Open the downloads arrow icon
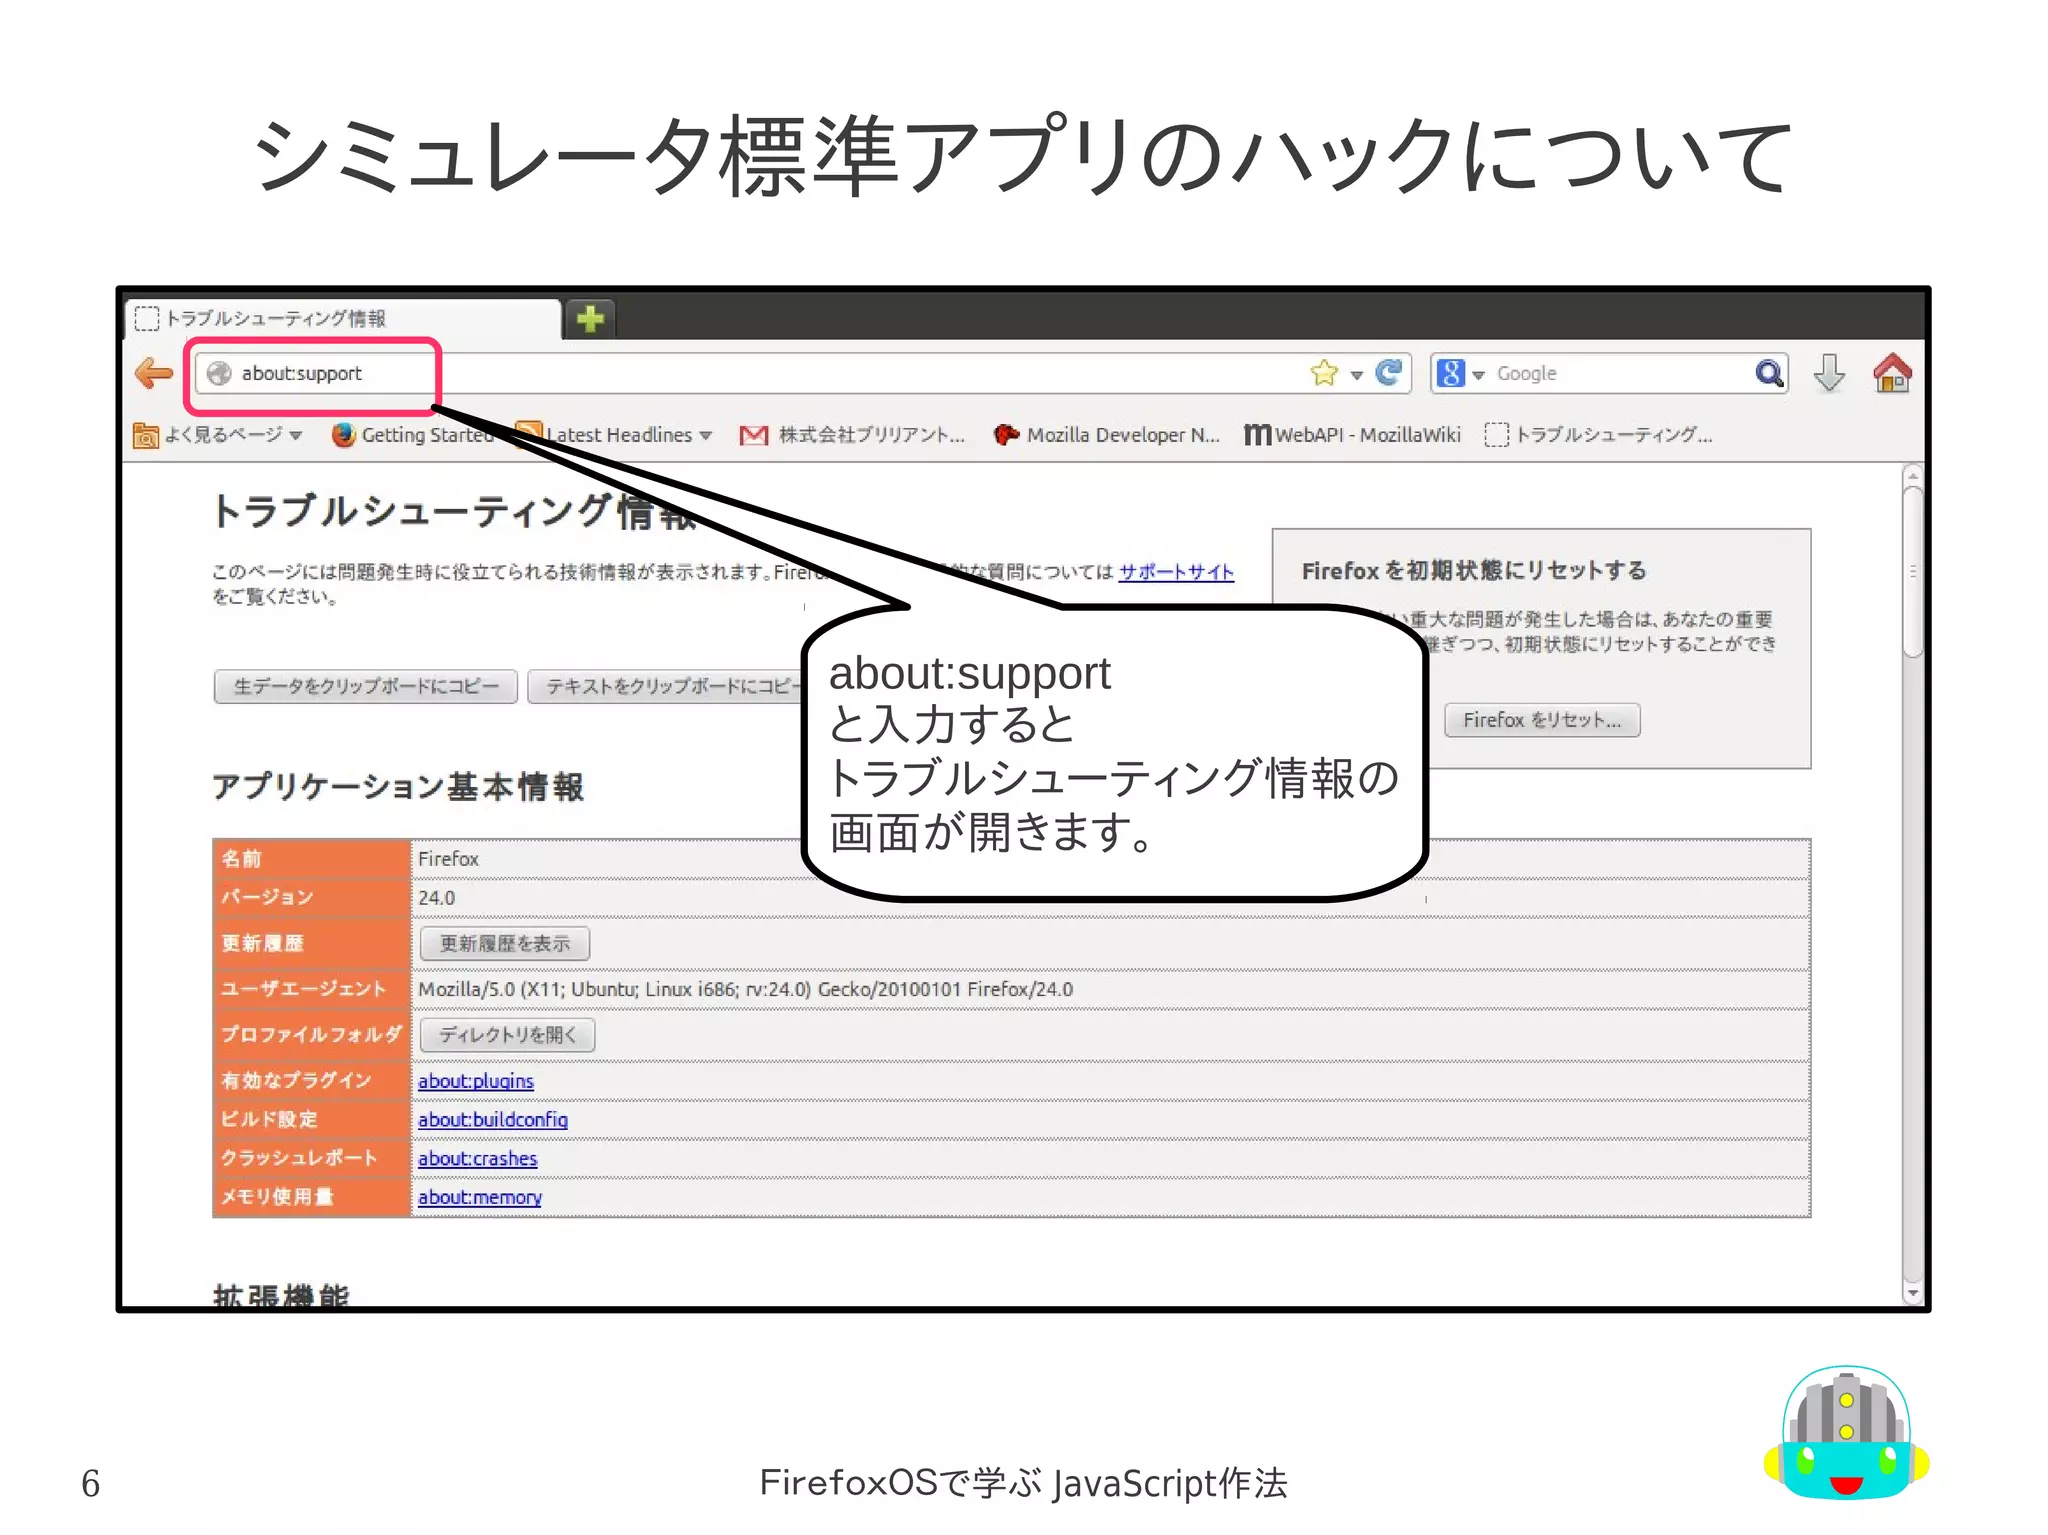Screen dimensions: 2048x1535 tap(1829, 374)
